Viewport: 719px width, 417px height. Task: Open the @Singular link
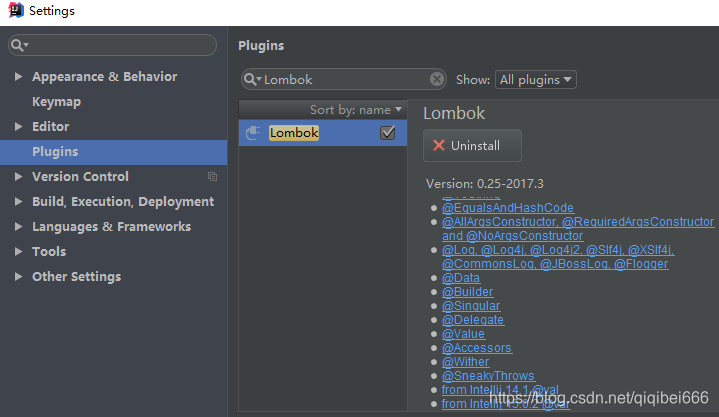coord(471,306)
